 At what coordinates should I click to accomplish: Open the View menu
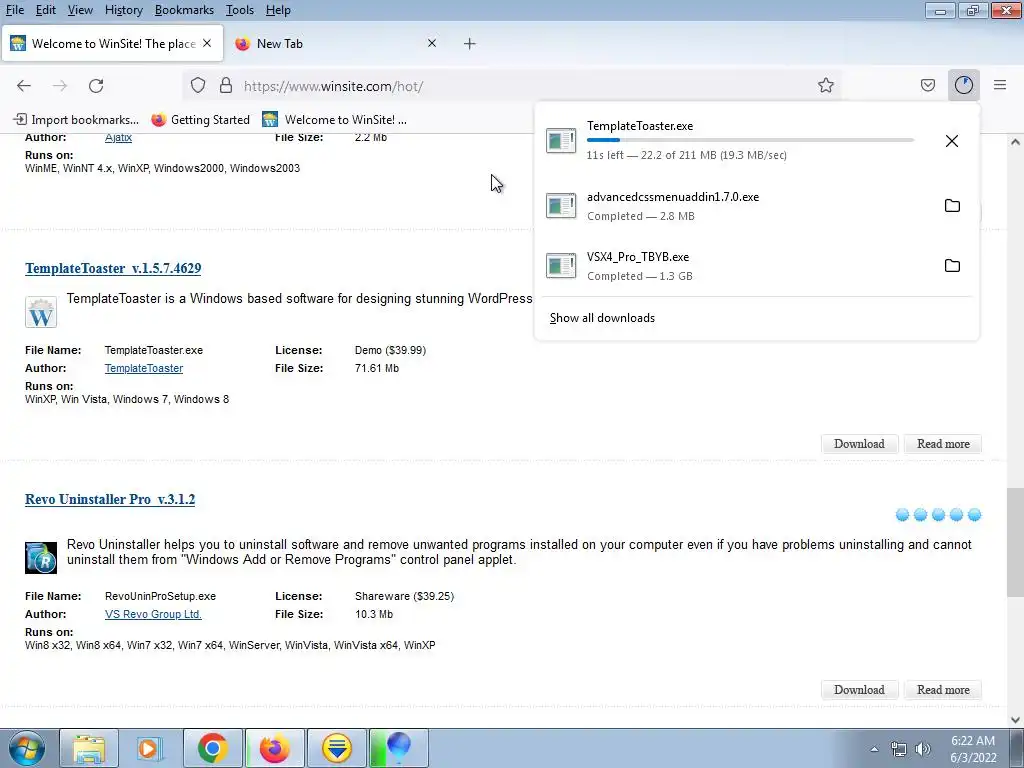80,10
